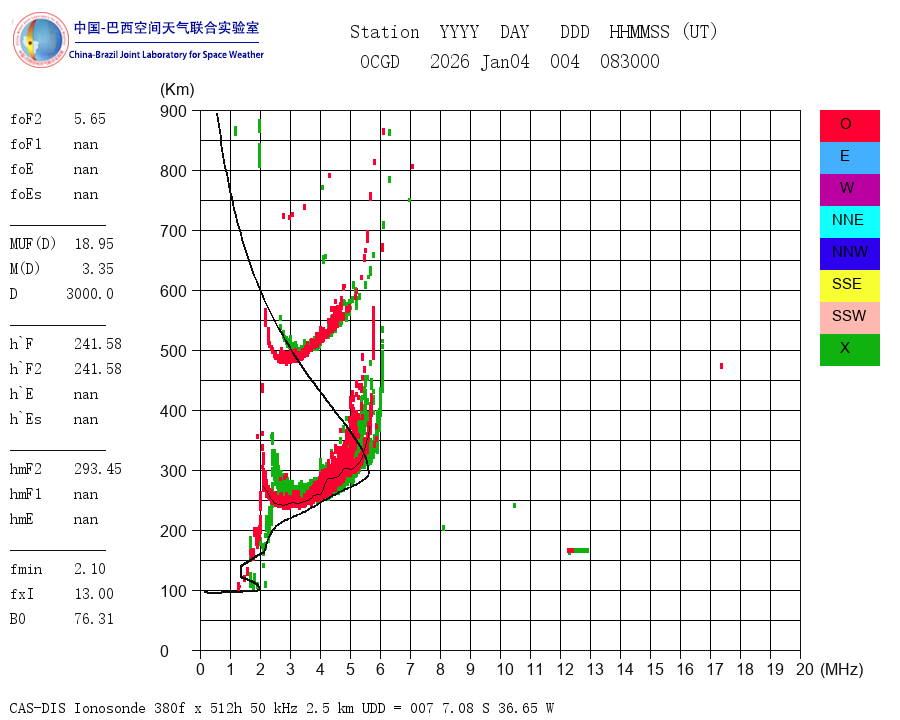Click the 900 altitude axis tick label
Viewport: 900px width, 720px height.
173,111
